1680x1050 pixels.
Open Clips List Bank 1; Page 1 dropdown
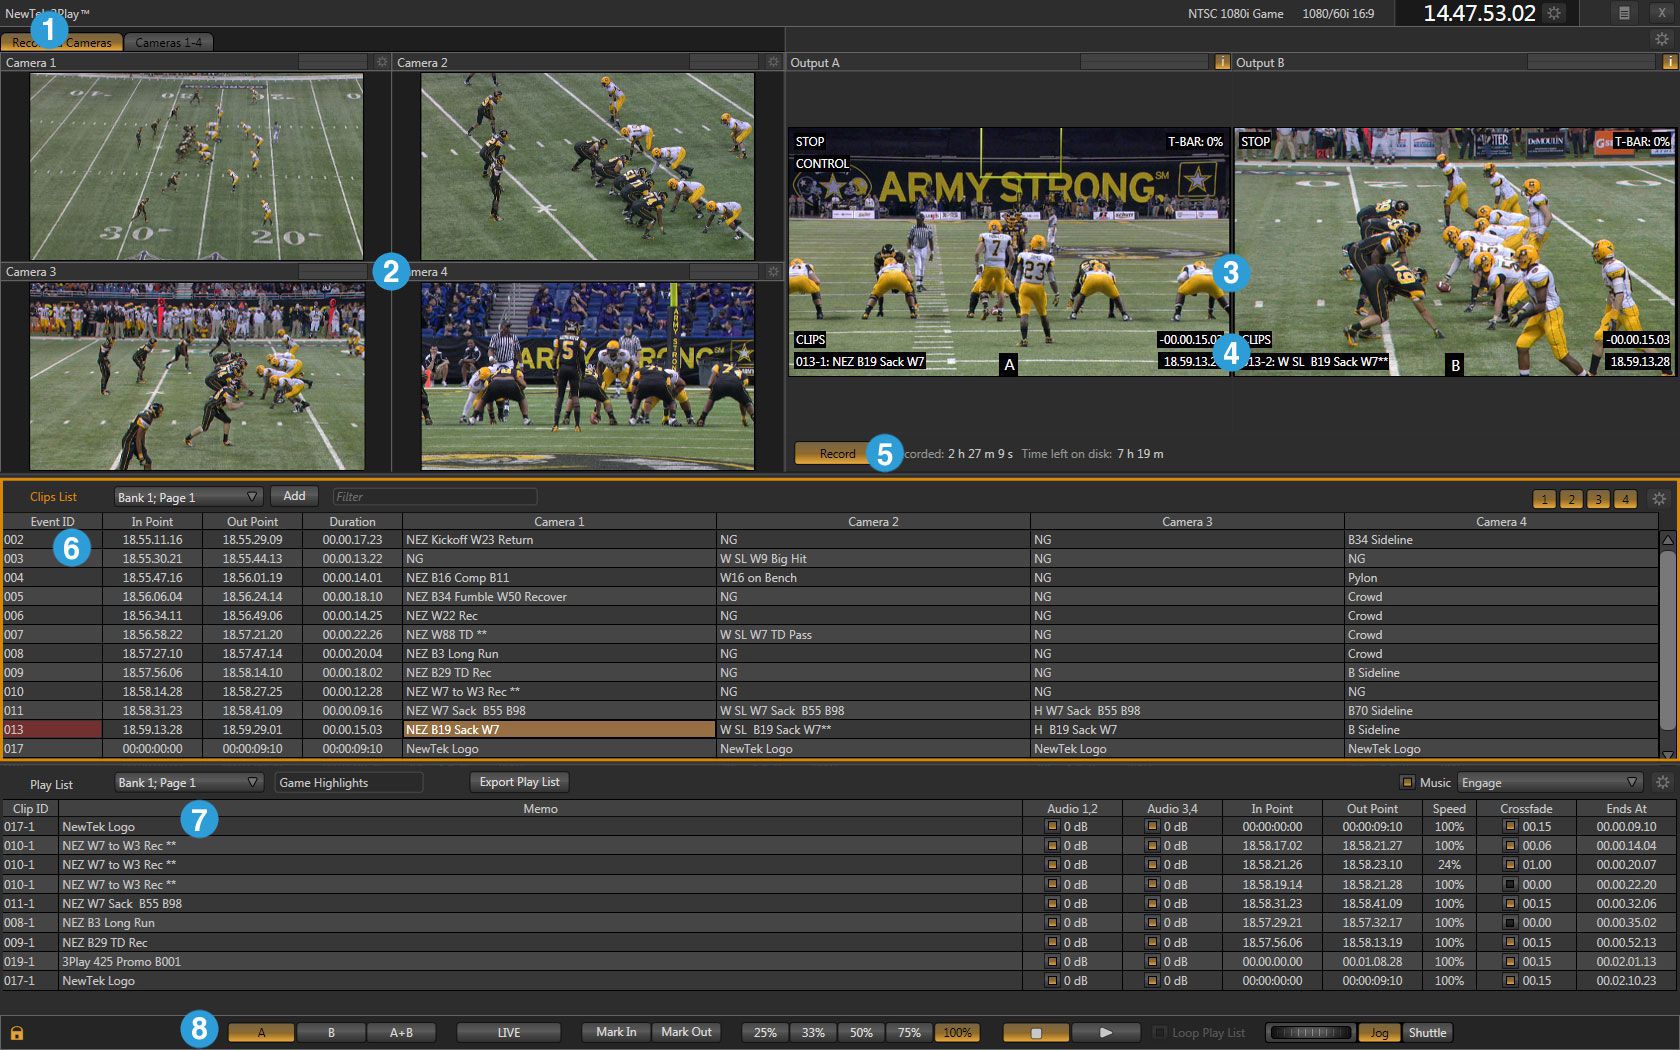188,497
